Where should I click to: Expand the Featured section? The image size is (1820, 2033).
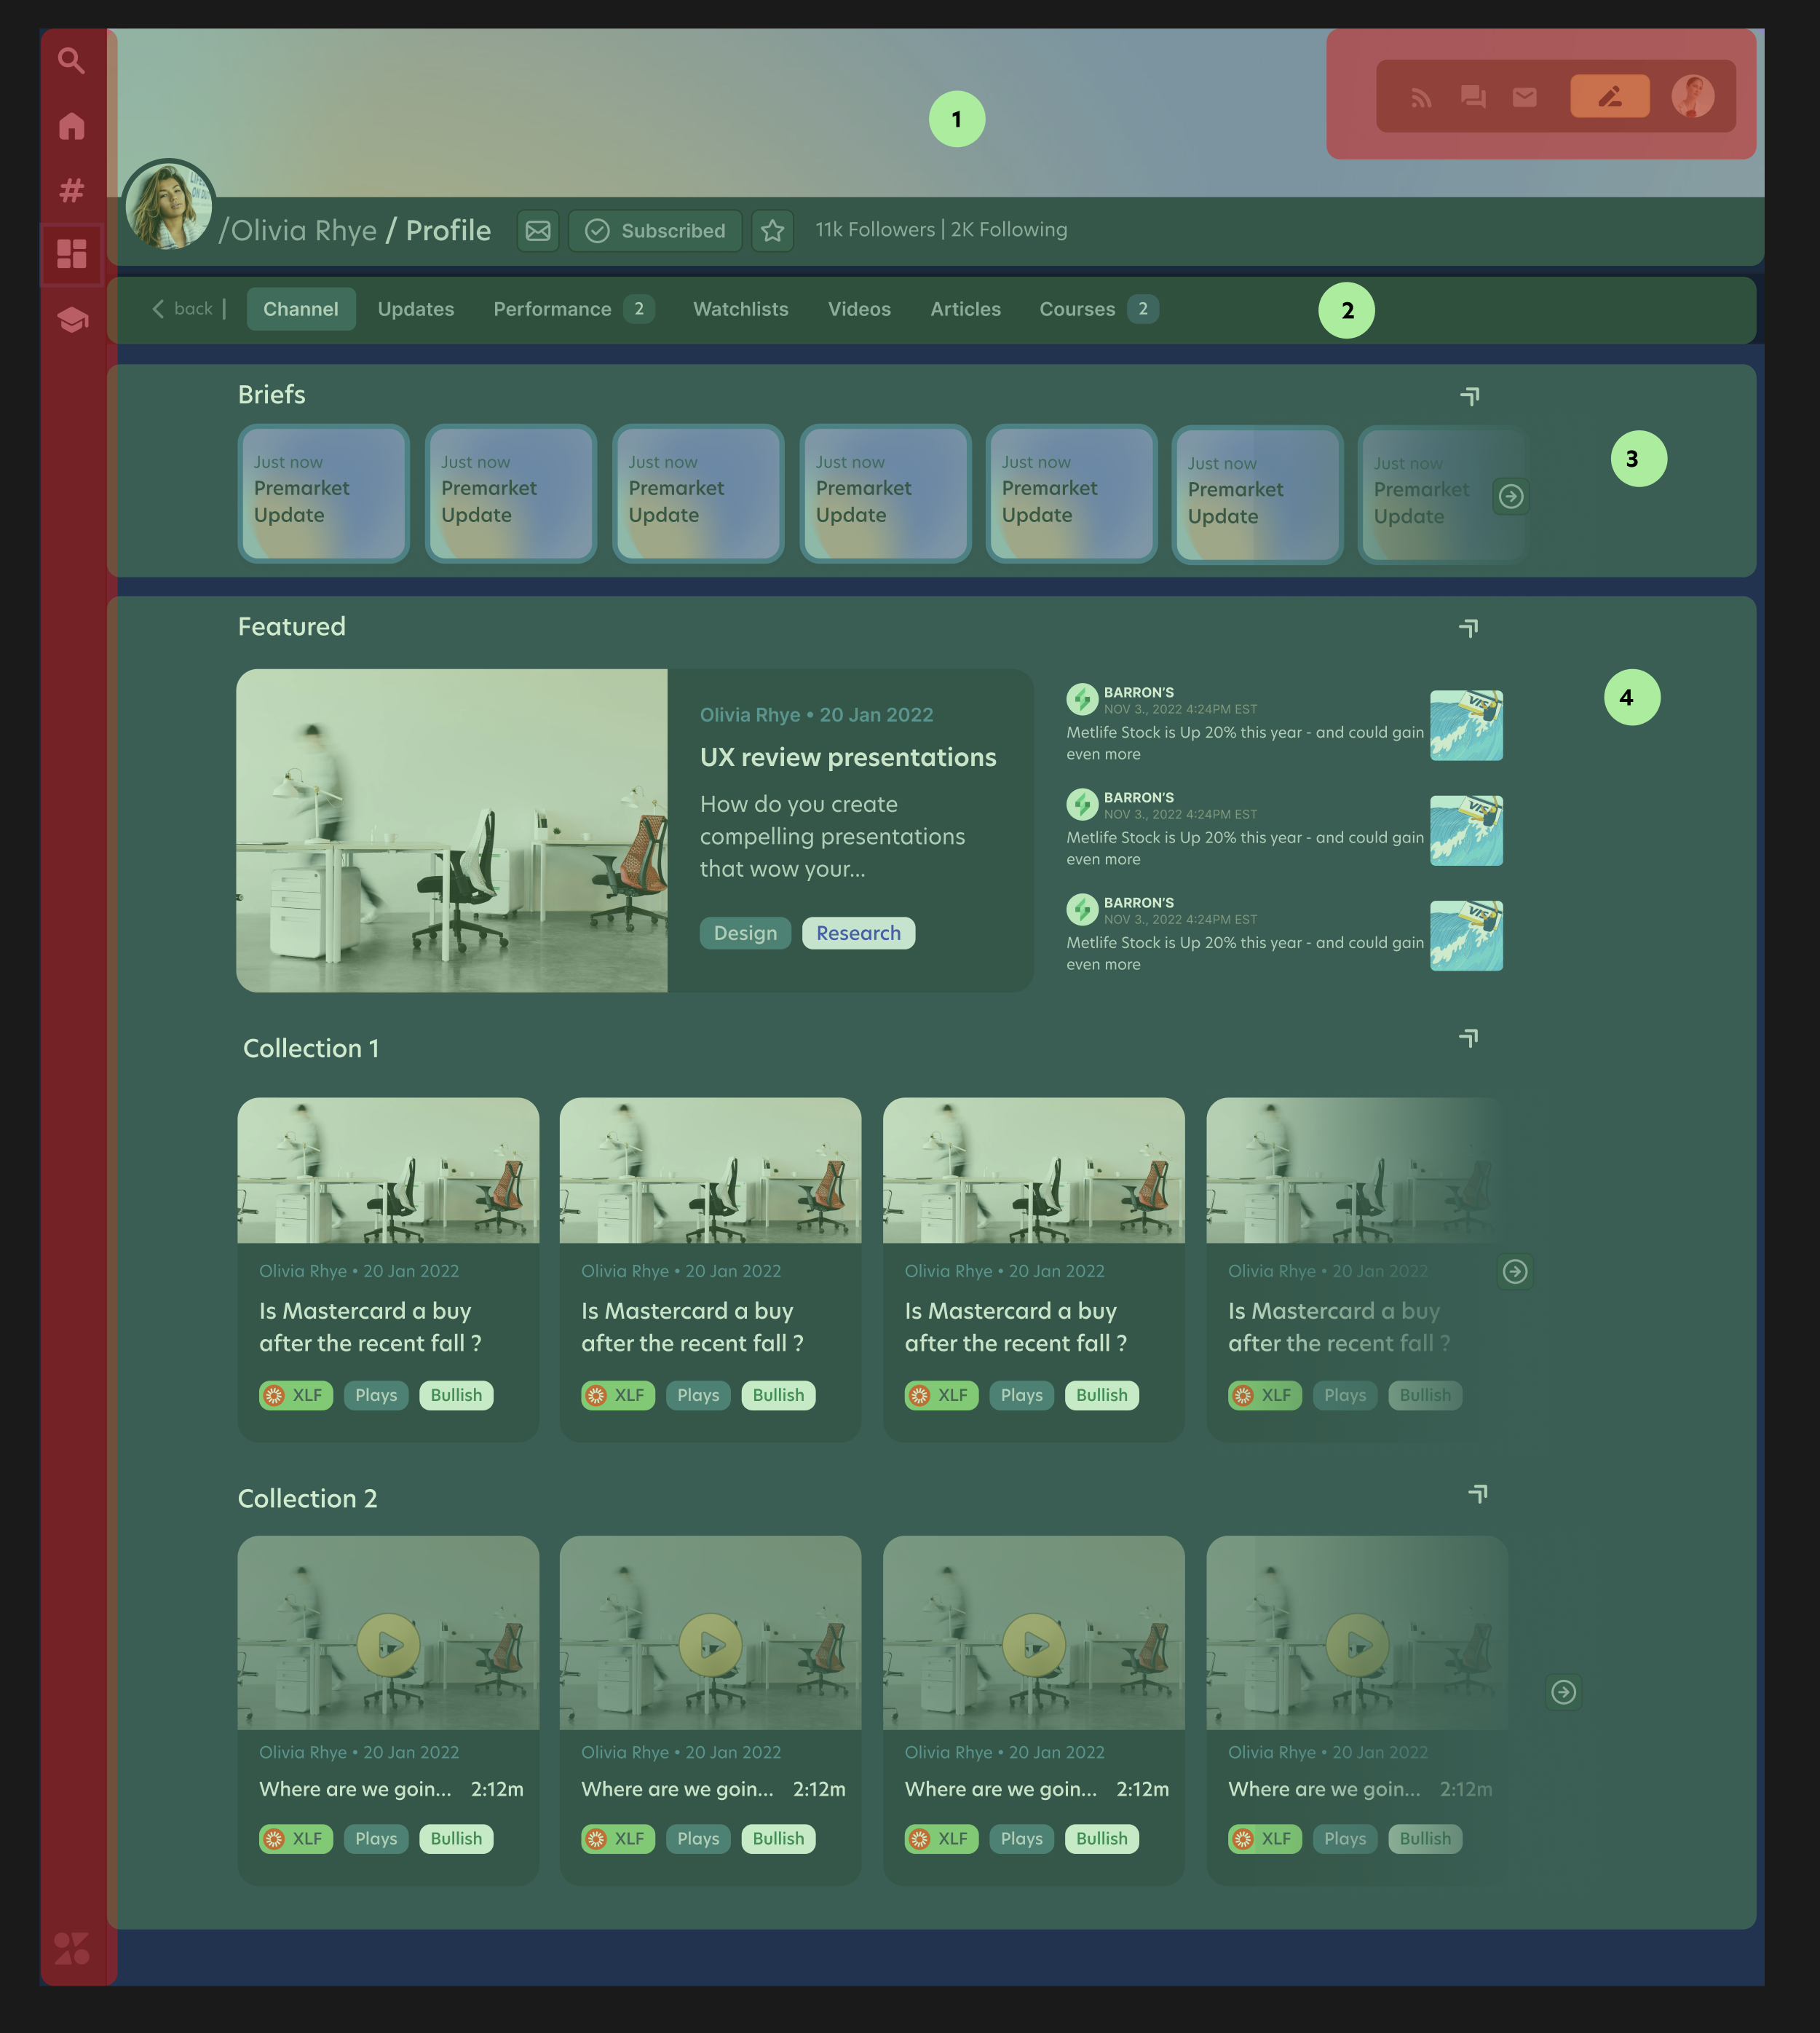point(1468,627)
